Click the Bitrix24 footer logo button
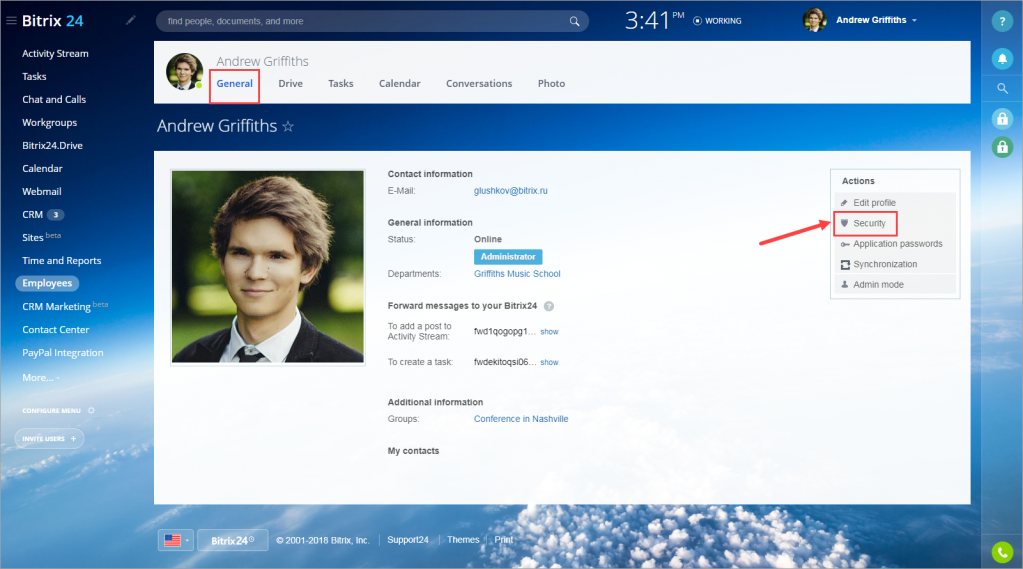1023x569 pixels. [x=232, y=540]
